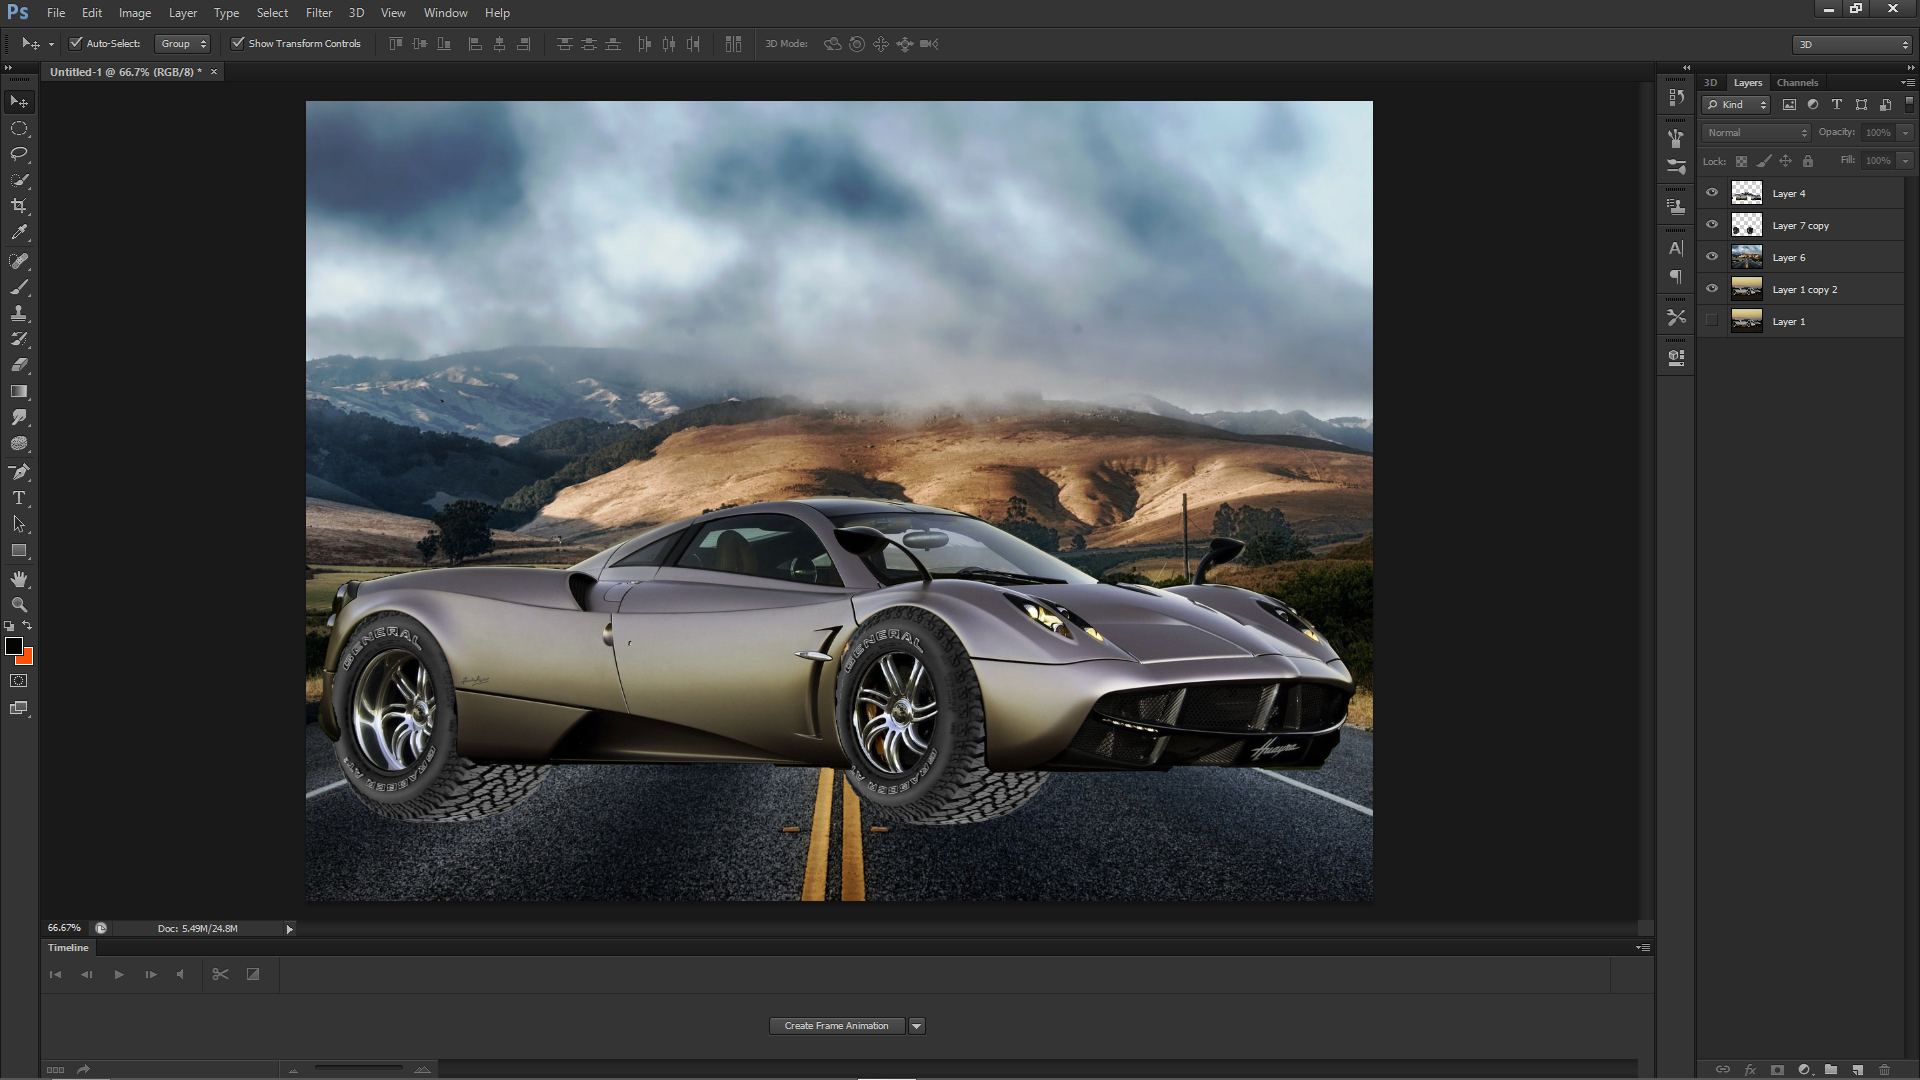Open Opacity slider dropdown arrow
This screenshot has height=1080, width=1920.
pyautogui.click(x=1905, y=132)
